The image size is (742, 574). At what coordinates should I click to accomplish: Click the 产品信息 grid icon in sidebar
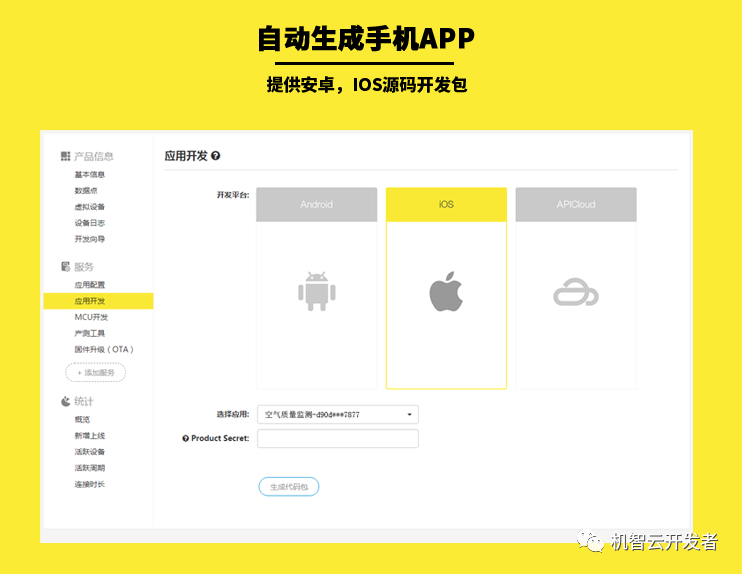point(65,156)
